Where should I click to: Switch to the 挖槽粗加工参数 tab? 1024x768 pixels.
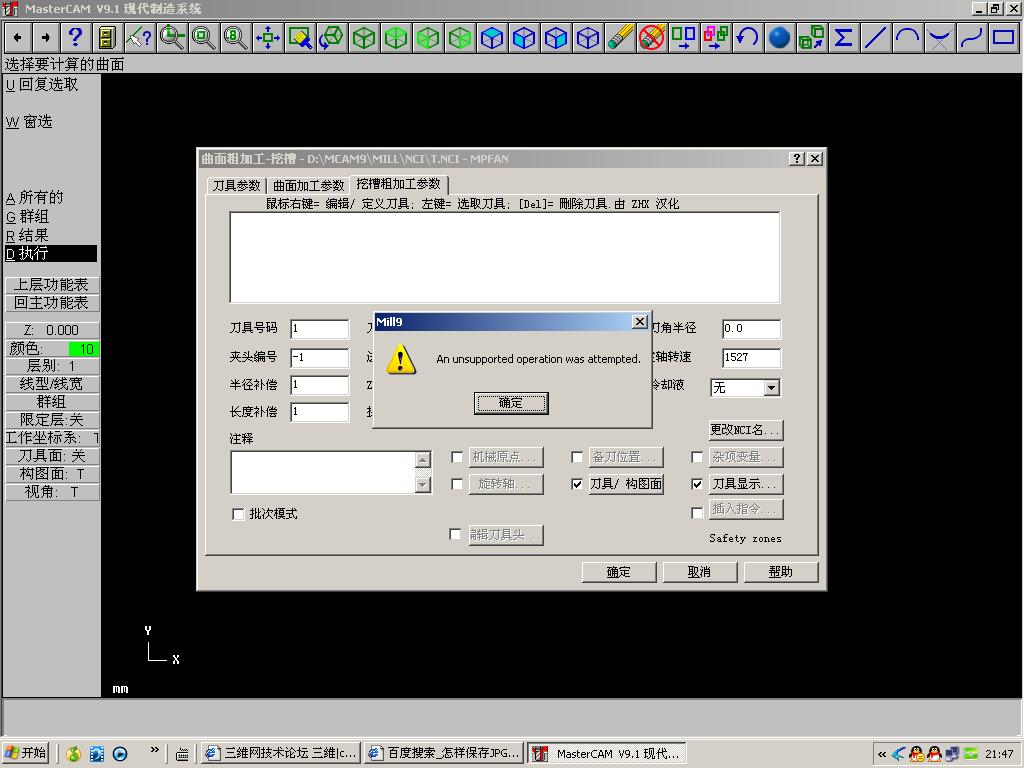pos(398,184)
